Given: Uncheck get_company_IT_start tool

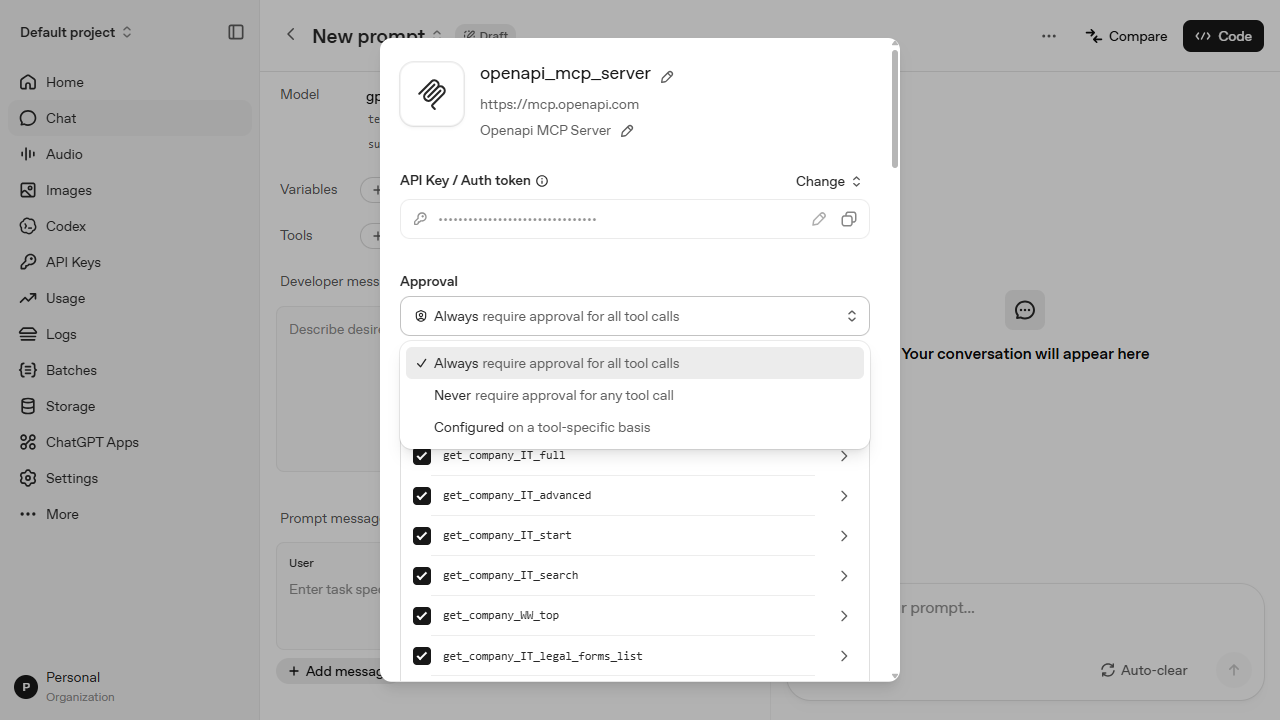Looking at the screenshot, I should tap(422, 536).
